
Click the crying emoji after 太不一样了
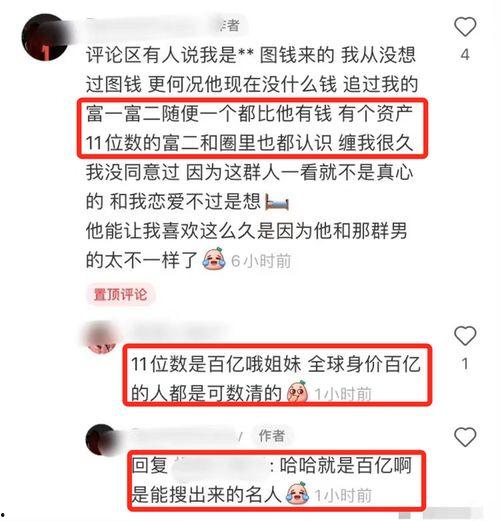[214, 259]
